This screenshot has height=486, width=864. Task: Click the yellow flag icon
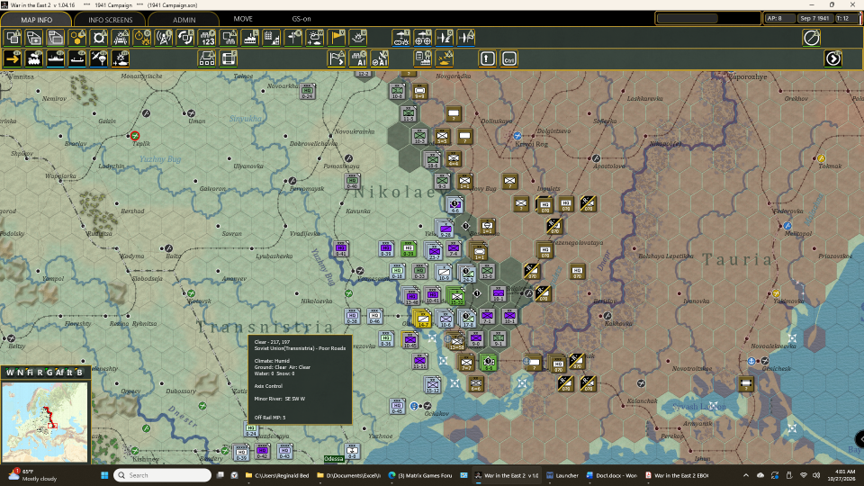337,37
